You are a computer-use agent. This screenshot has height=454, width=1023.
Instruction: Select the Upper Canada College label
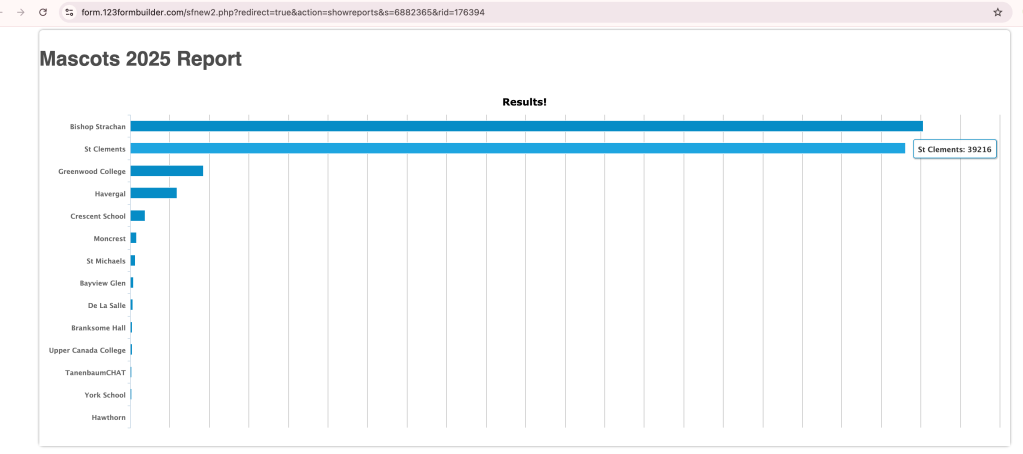click(87, 350)
